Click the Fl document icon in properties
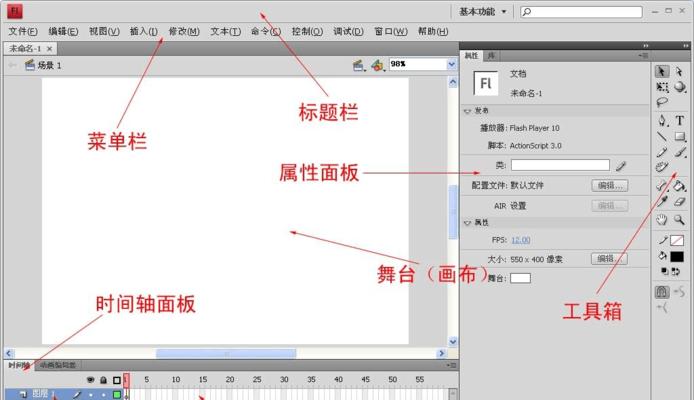The width and height of the screenshot is (694, 400). pos(486,83)
